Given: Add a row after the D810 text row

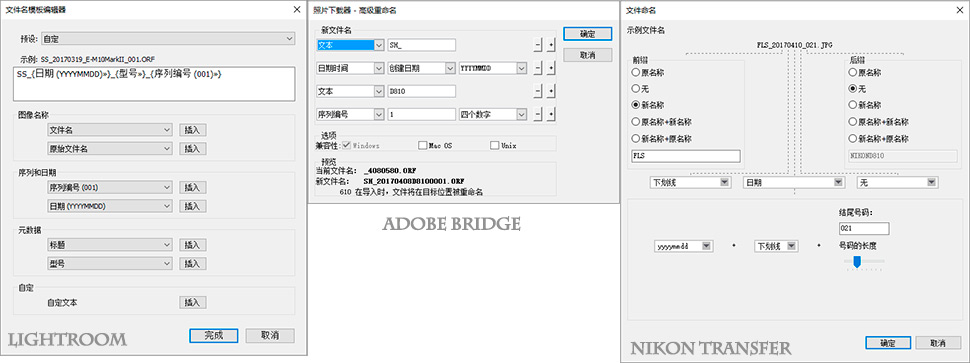Looking at the screenshot, I should [x=551, y=91].
